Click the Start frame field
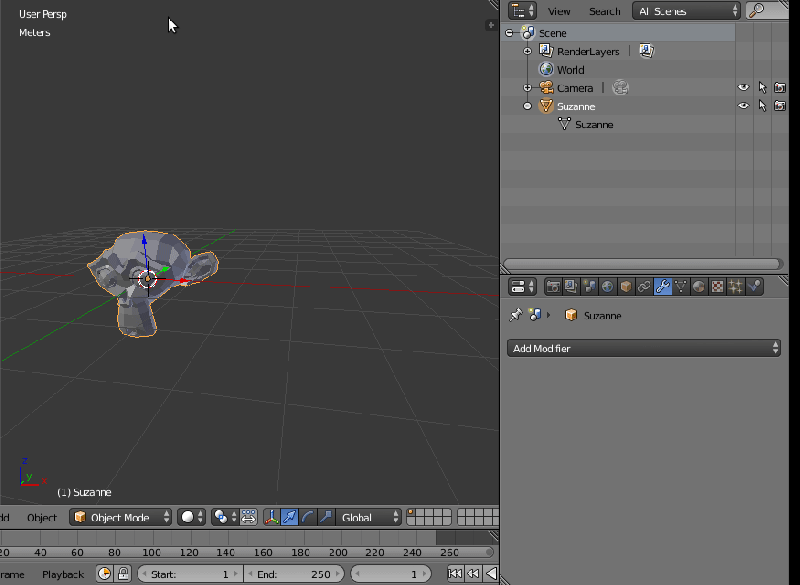The height and width of the screenshot is (585, 800). click(x=190, y=574)
